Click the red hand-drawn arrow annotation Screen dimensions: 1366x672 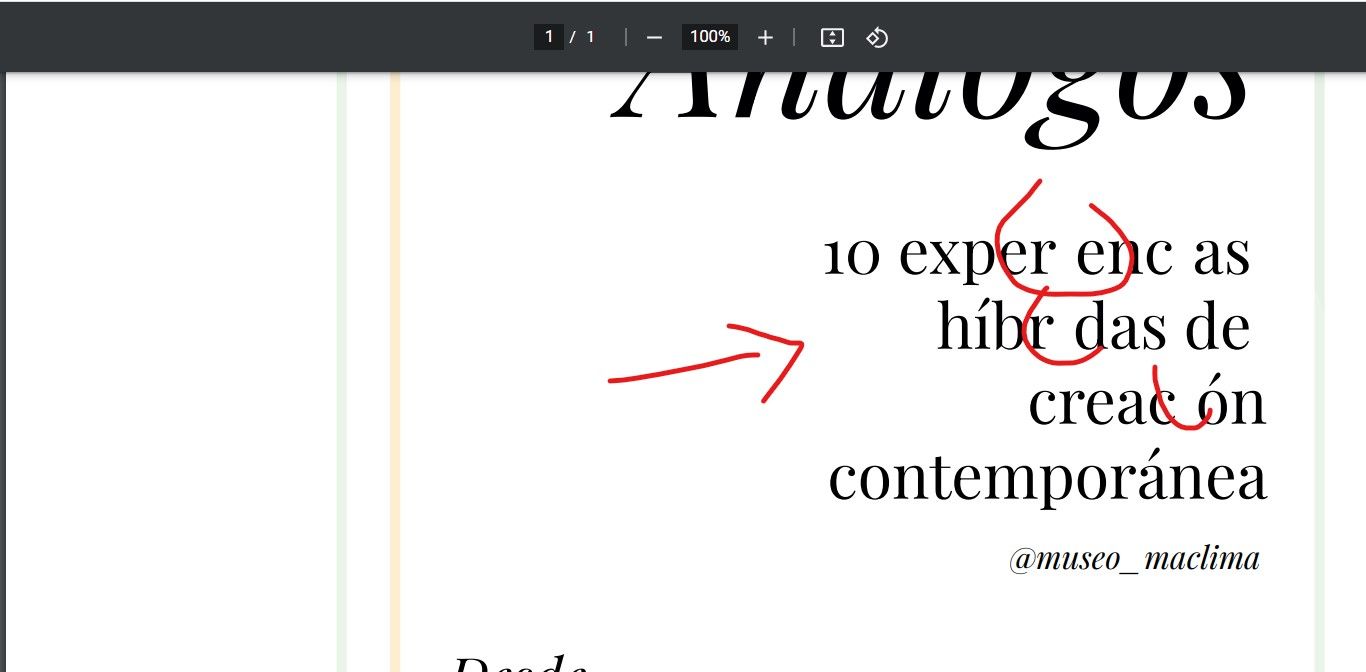click(x=706, y=362)
